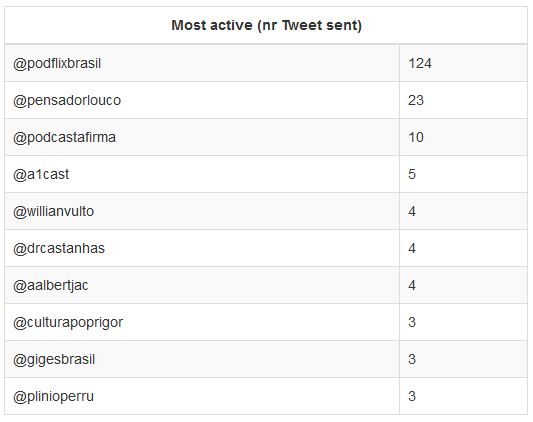The width and height of the screenshot is (533, 422).
Task: Select count 3 beside @plinioperru
Action: pyautogui.click(x=412, y=396)
